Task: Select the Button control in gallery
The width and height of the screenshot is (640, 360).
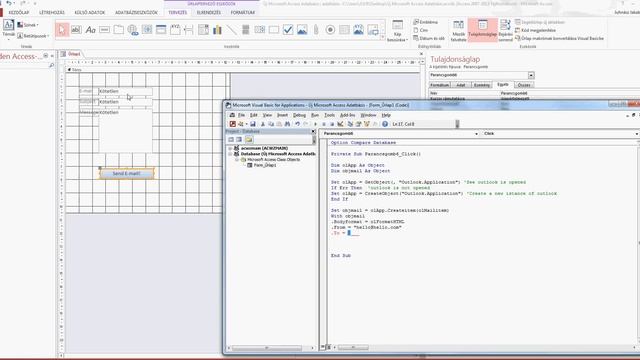Action: click(104, 30)
